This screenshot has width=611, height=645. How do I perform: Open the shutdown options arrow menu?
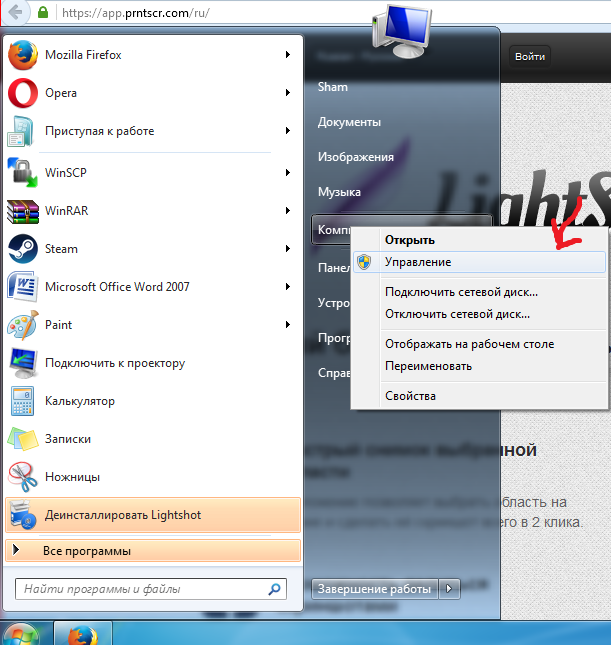pyautogui.click(x=450, y=589)
